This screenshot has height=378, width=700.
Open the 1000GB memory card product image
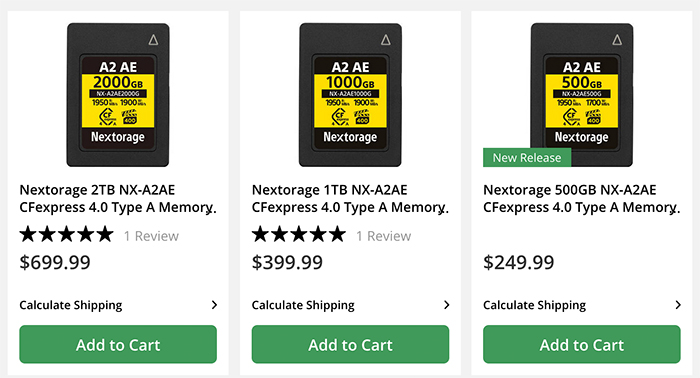(x=350, y=95)
